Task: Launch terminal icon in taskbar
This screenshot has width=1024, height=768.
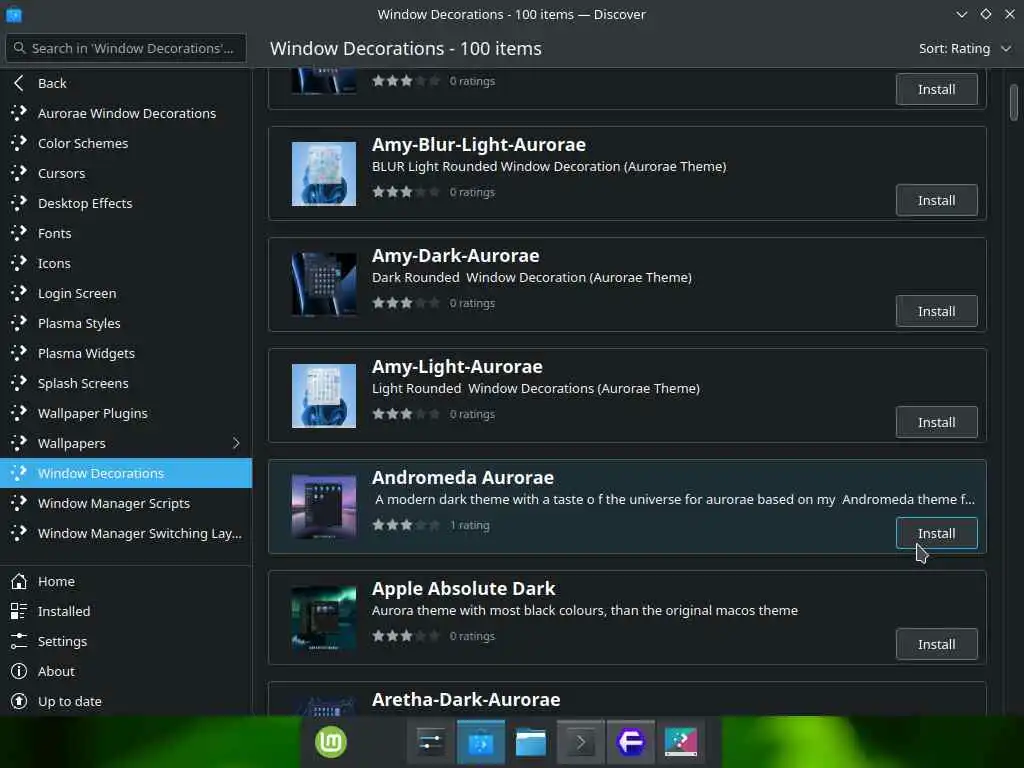Action: [581, 742]
